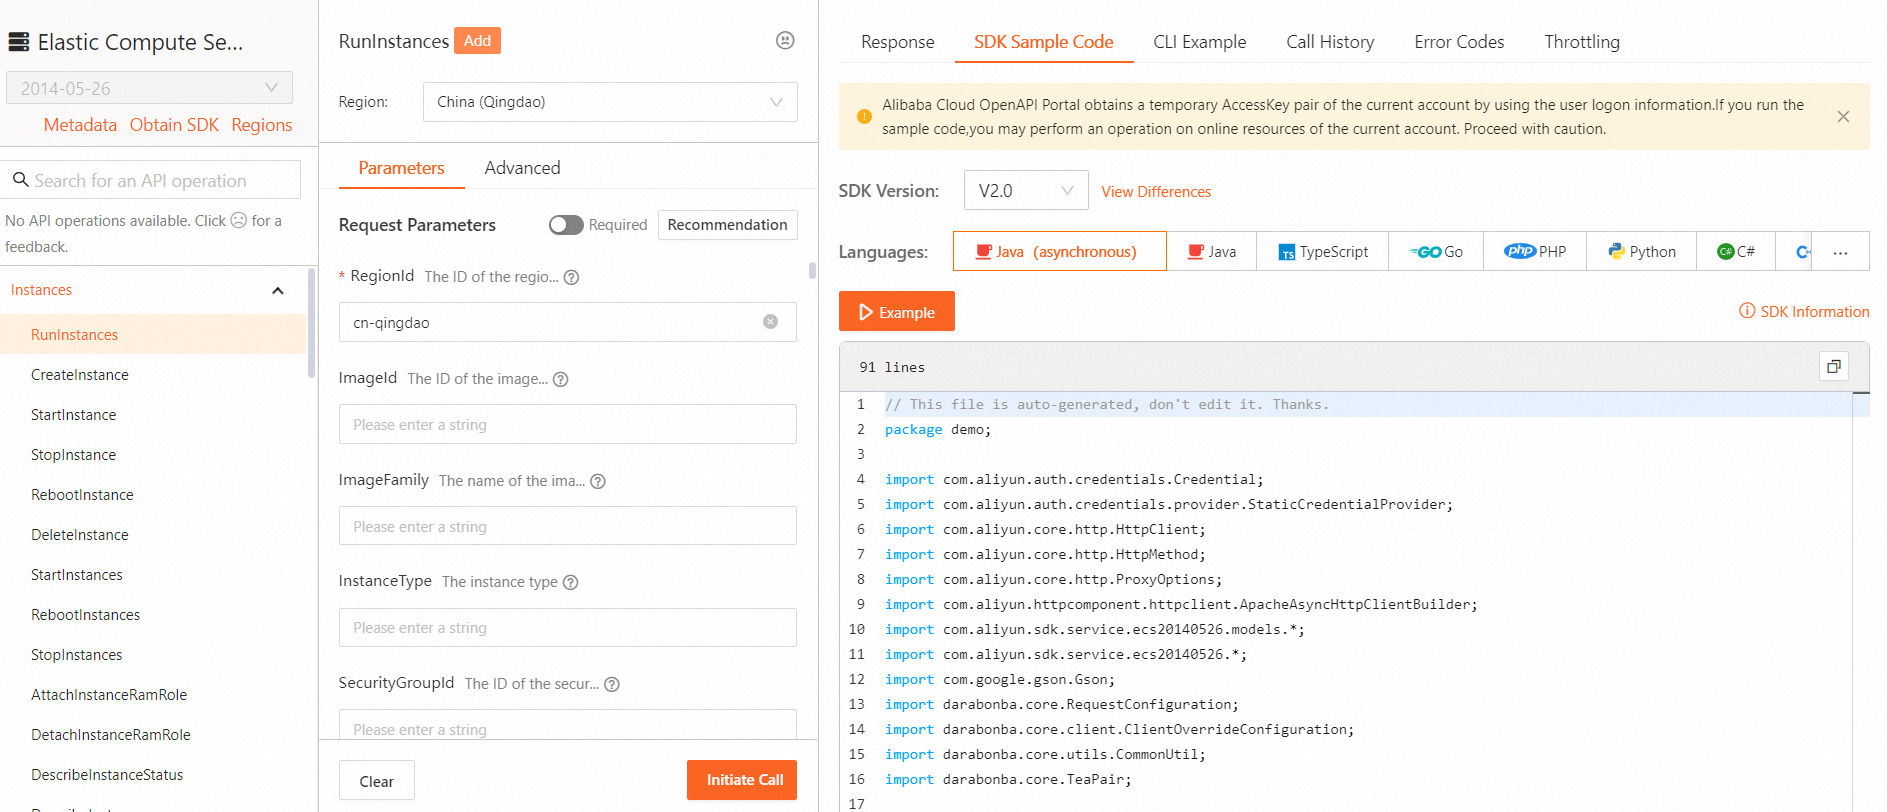This screenshot has width=1887, height=812.
Task: Click the Recommendation button
Action: pyautogui.click(x=727, y=225)
